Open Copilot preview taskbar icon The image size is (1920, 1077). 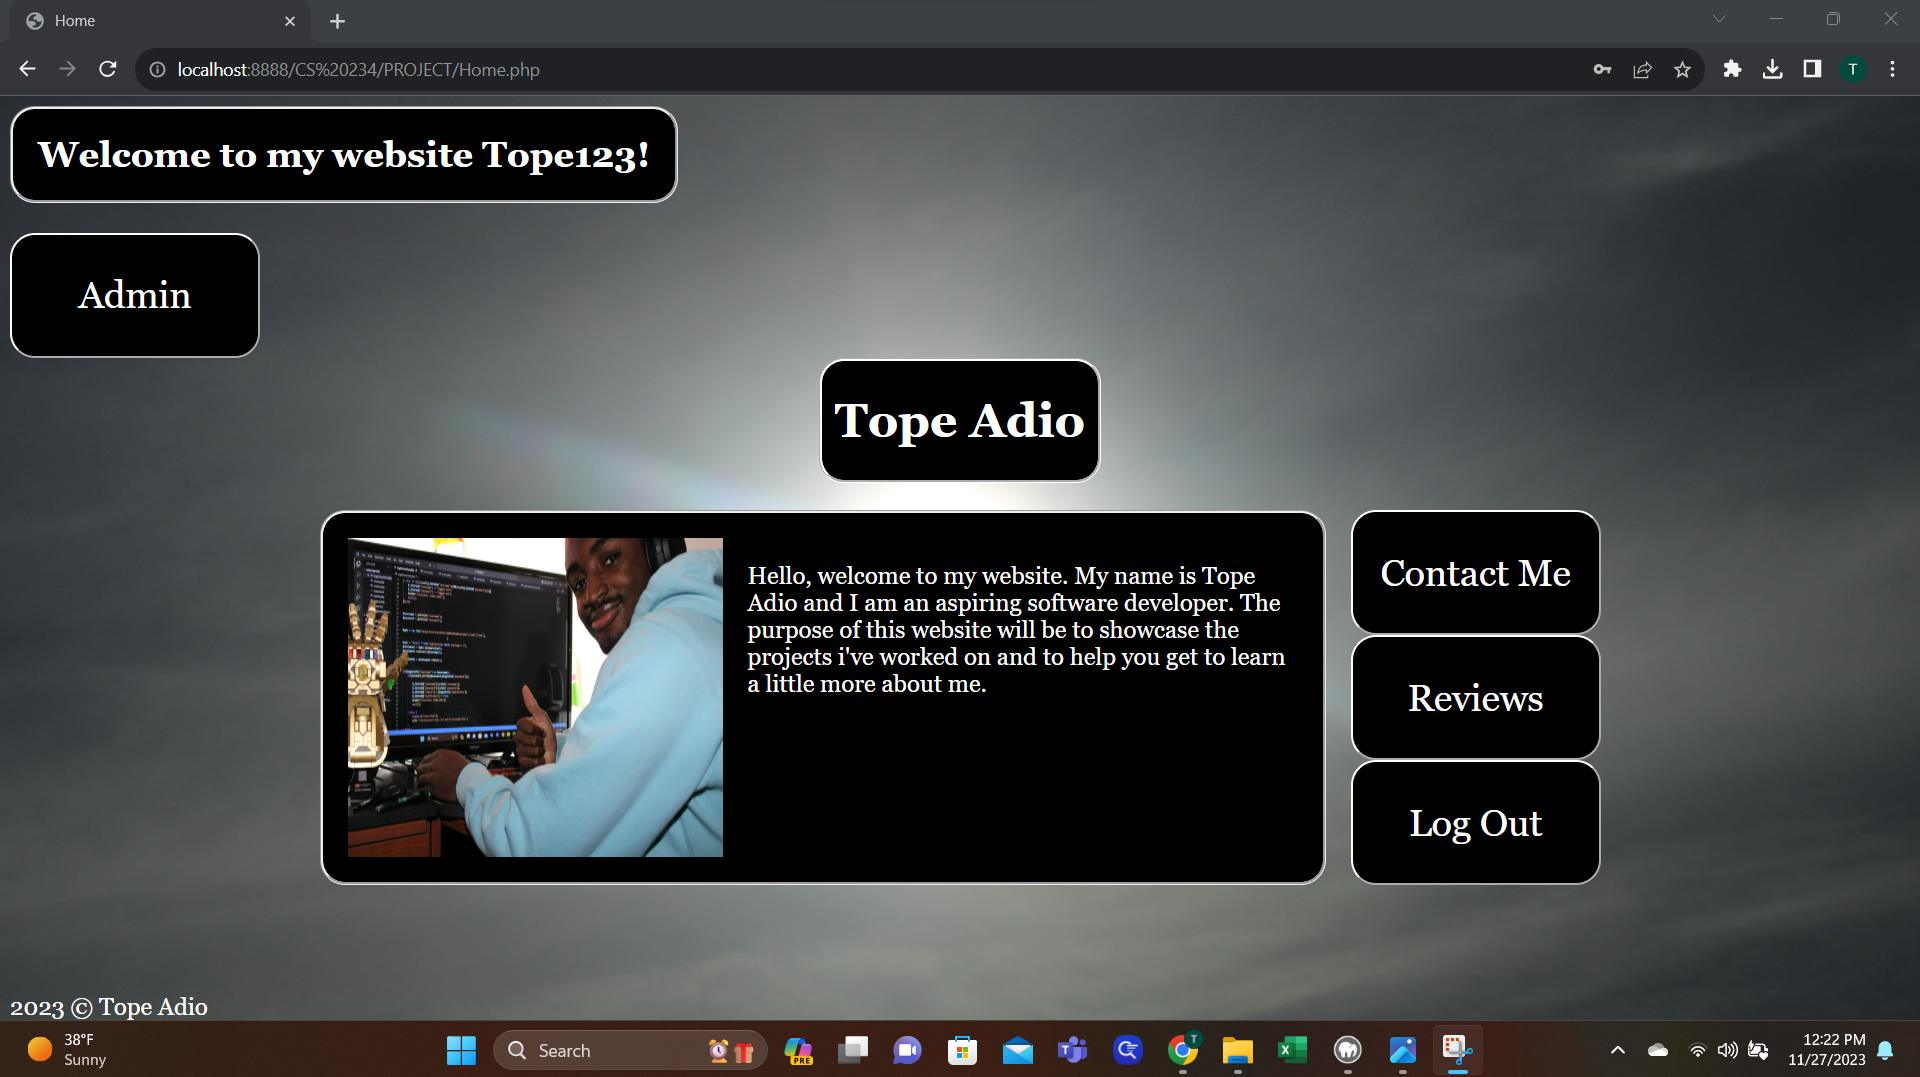pyautogui.click(x=798, y=1050)
